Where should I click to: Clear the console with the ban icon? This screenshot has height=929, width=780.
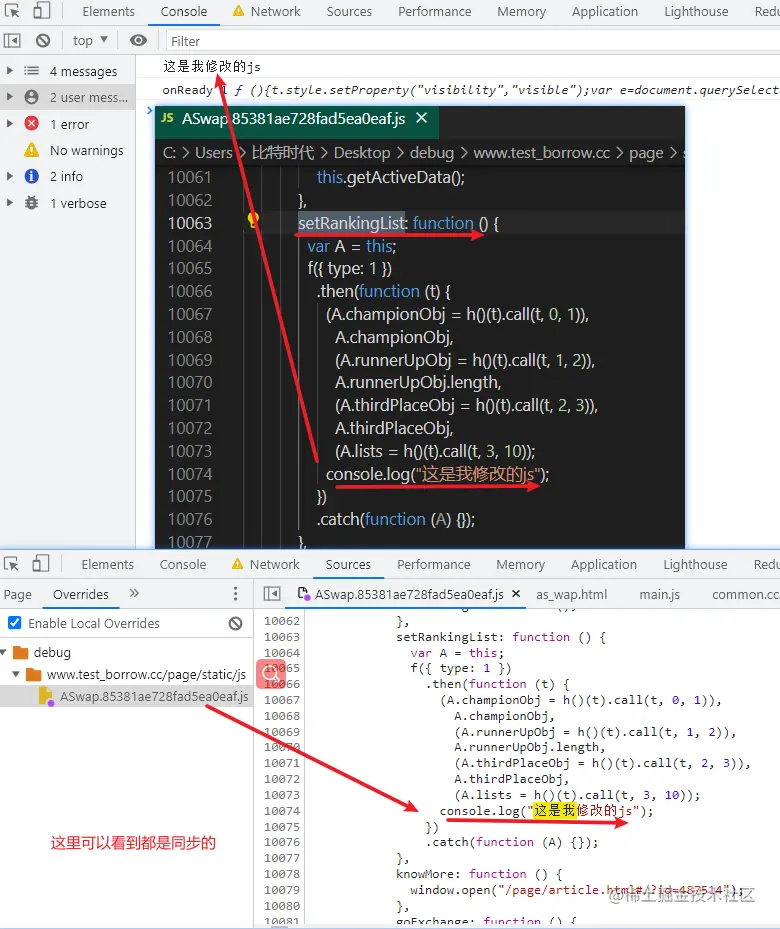(43, 40)
